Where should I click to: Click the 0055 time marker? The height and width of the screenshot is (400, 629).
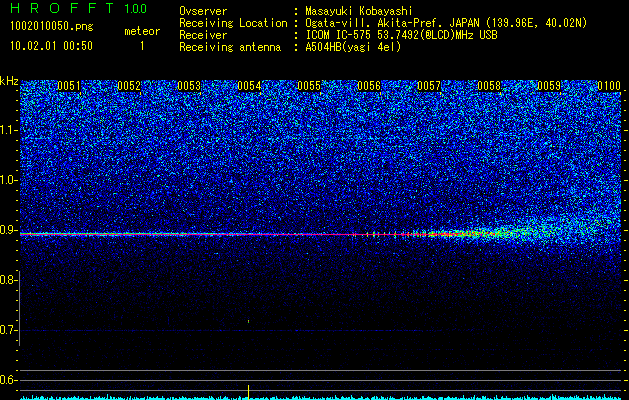click(309, 86)
